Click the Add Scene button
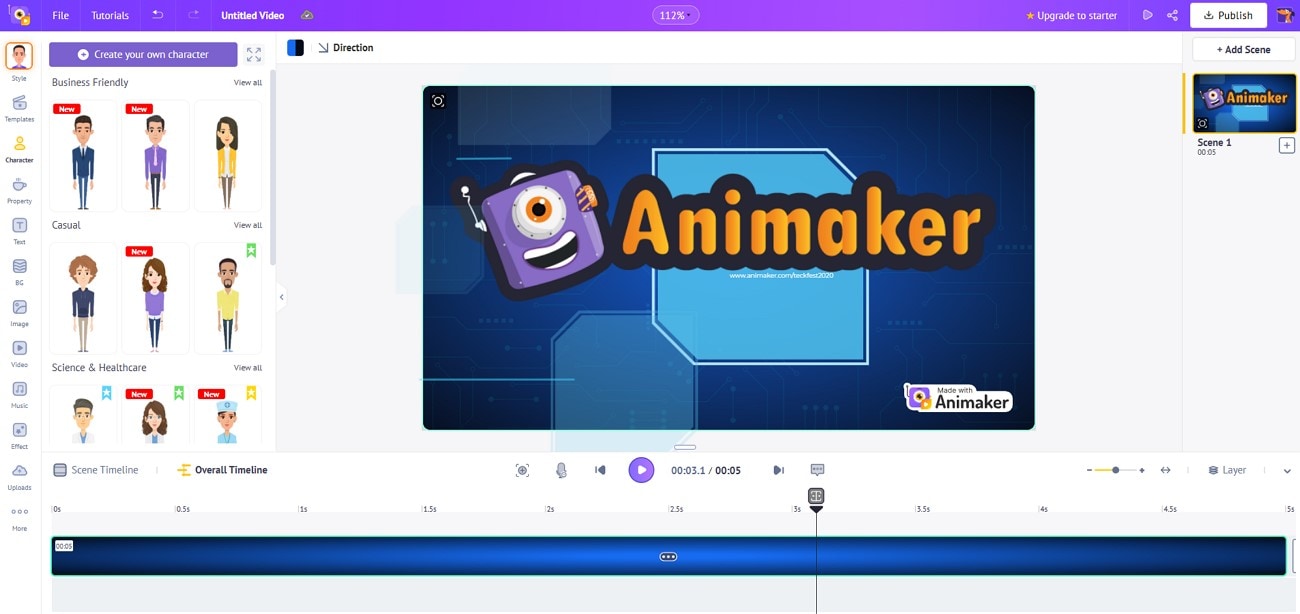Viewport: 1300px width, 614px height. click(1244, 49)
